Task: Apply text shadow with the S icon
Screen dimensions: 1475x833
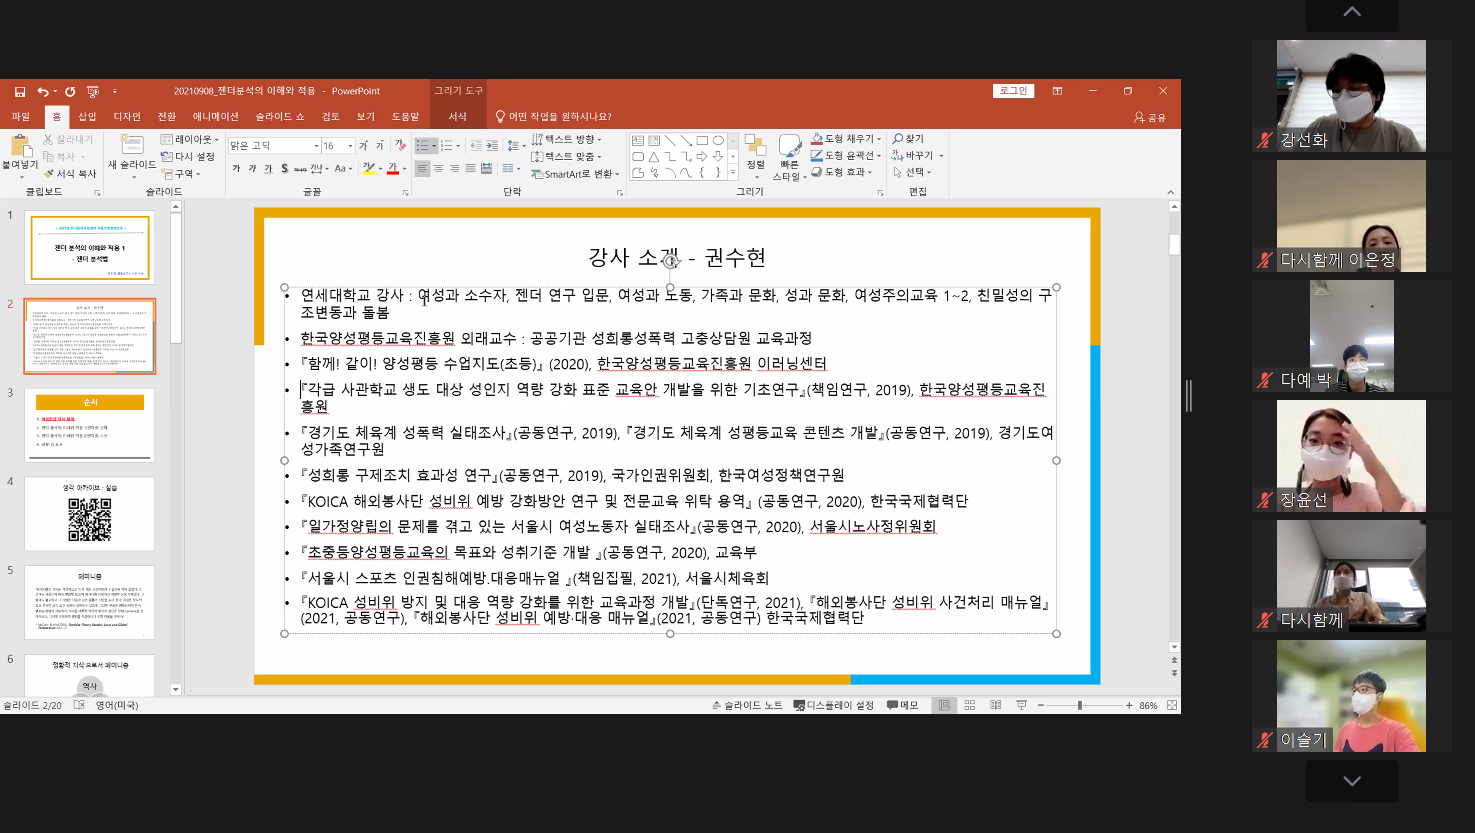Action: [285, 168]
